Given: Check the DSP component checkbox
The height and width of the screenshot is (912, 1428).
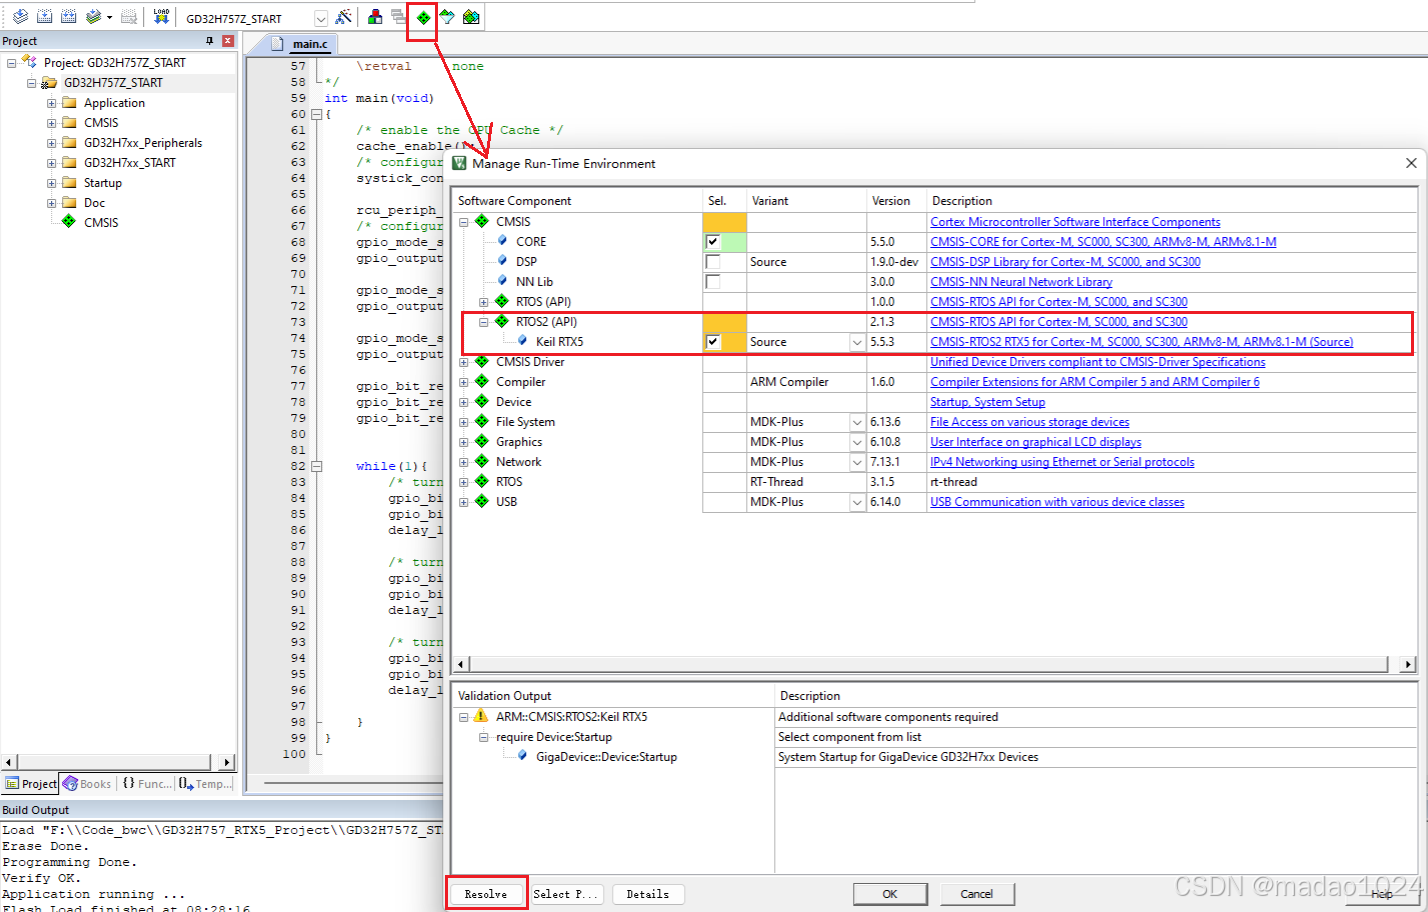Looking at the screenshot, I should click(x=713, y=262).
